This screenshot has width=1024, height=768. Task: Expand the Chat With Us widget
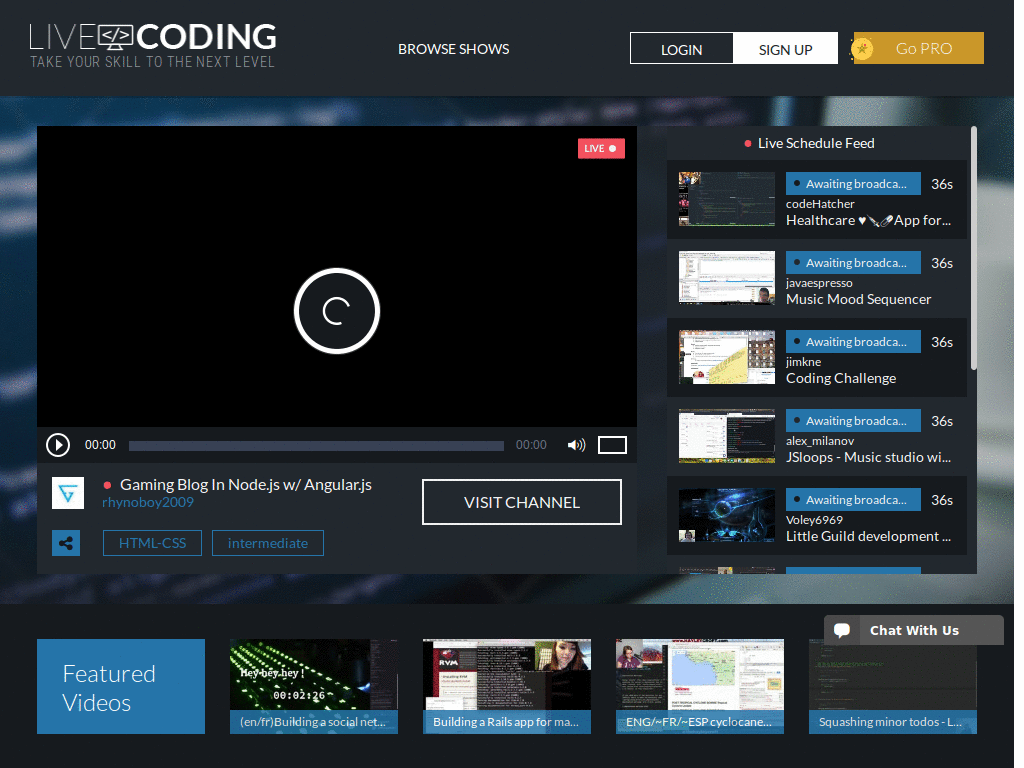pos(913,629)
